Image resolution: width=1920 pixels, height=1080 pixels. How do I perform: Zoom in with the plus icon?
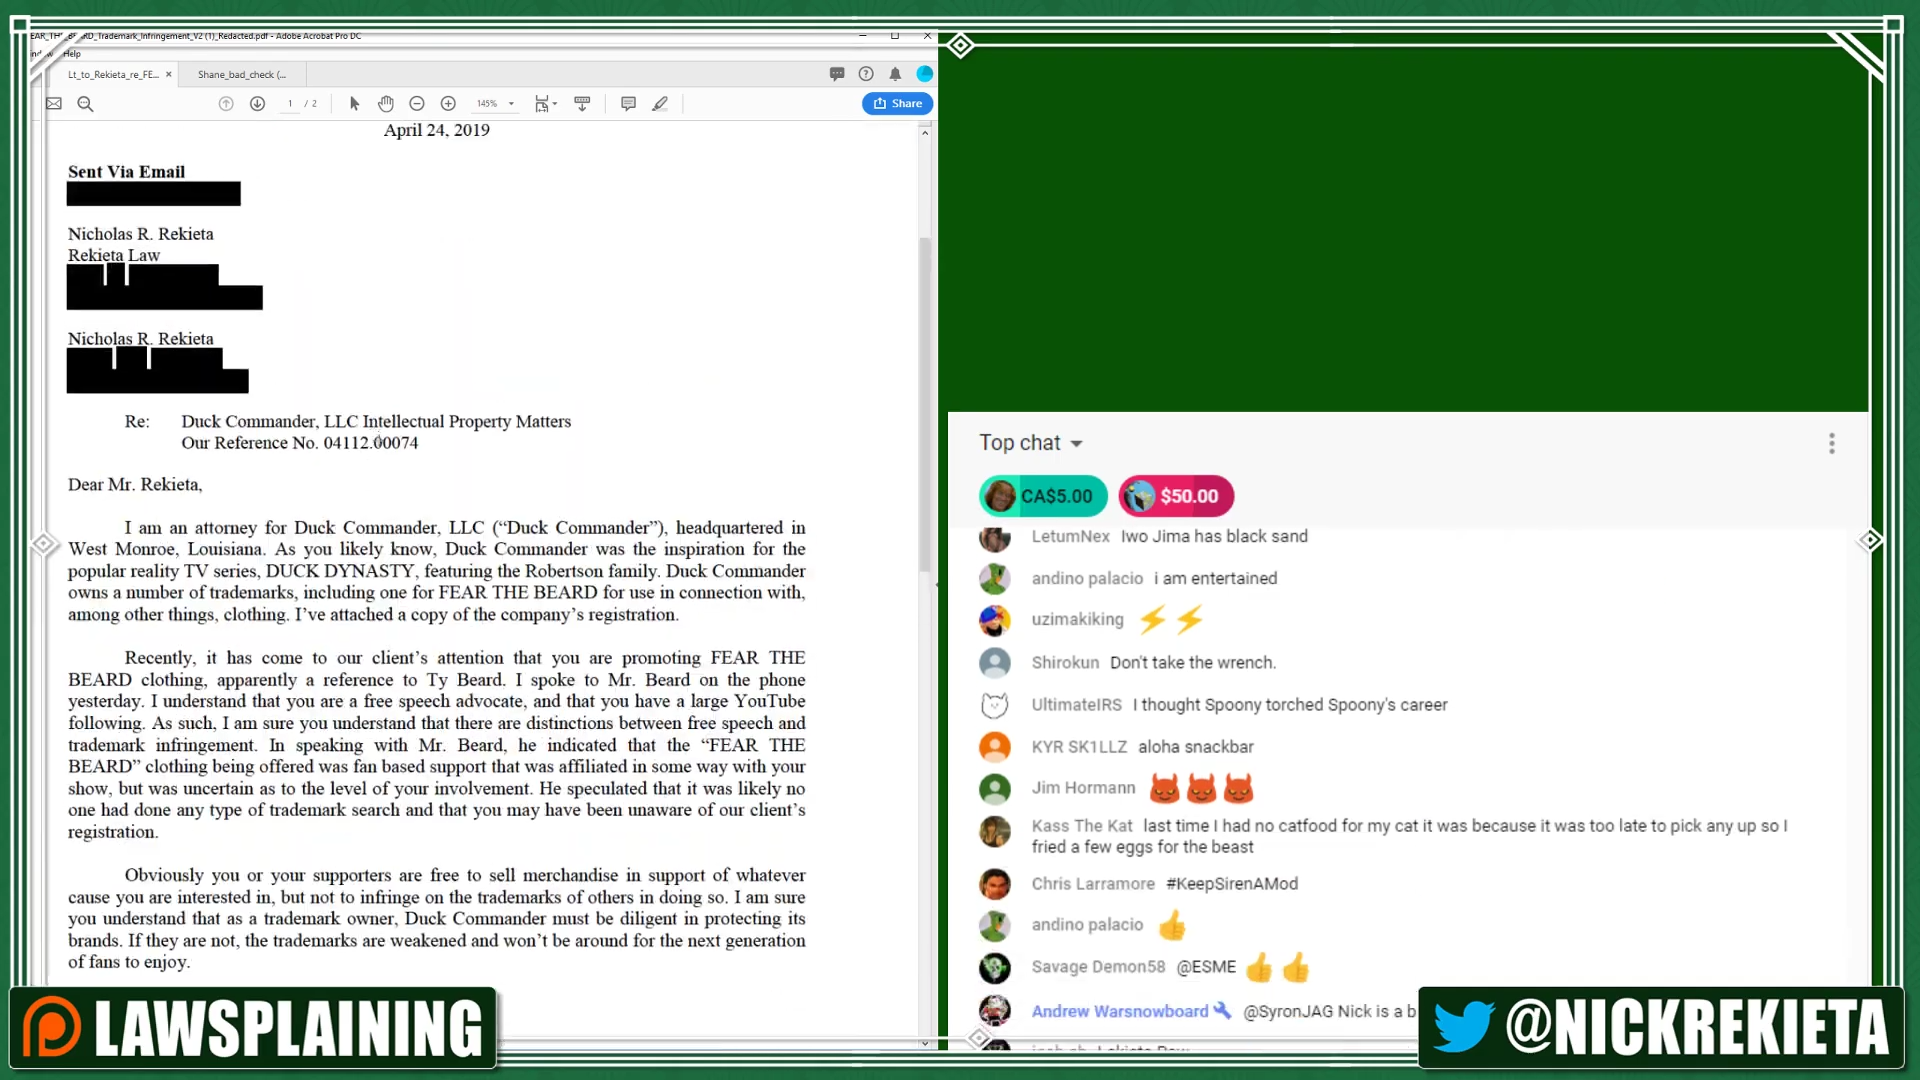[x=448, y=104]
